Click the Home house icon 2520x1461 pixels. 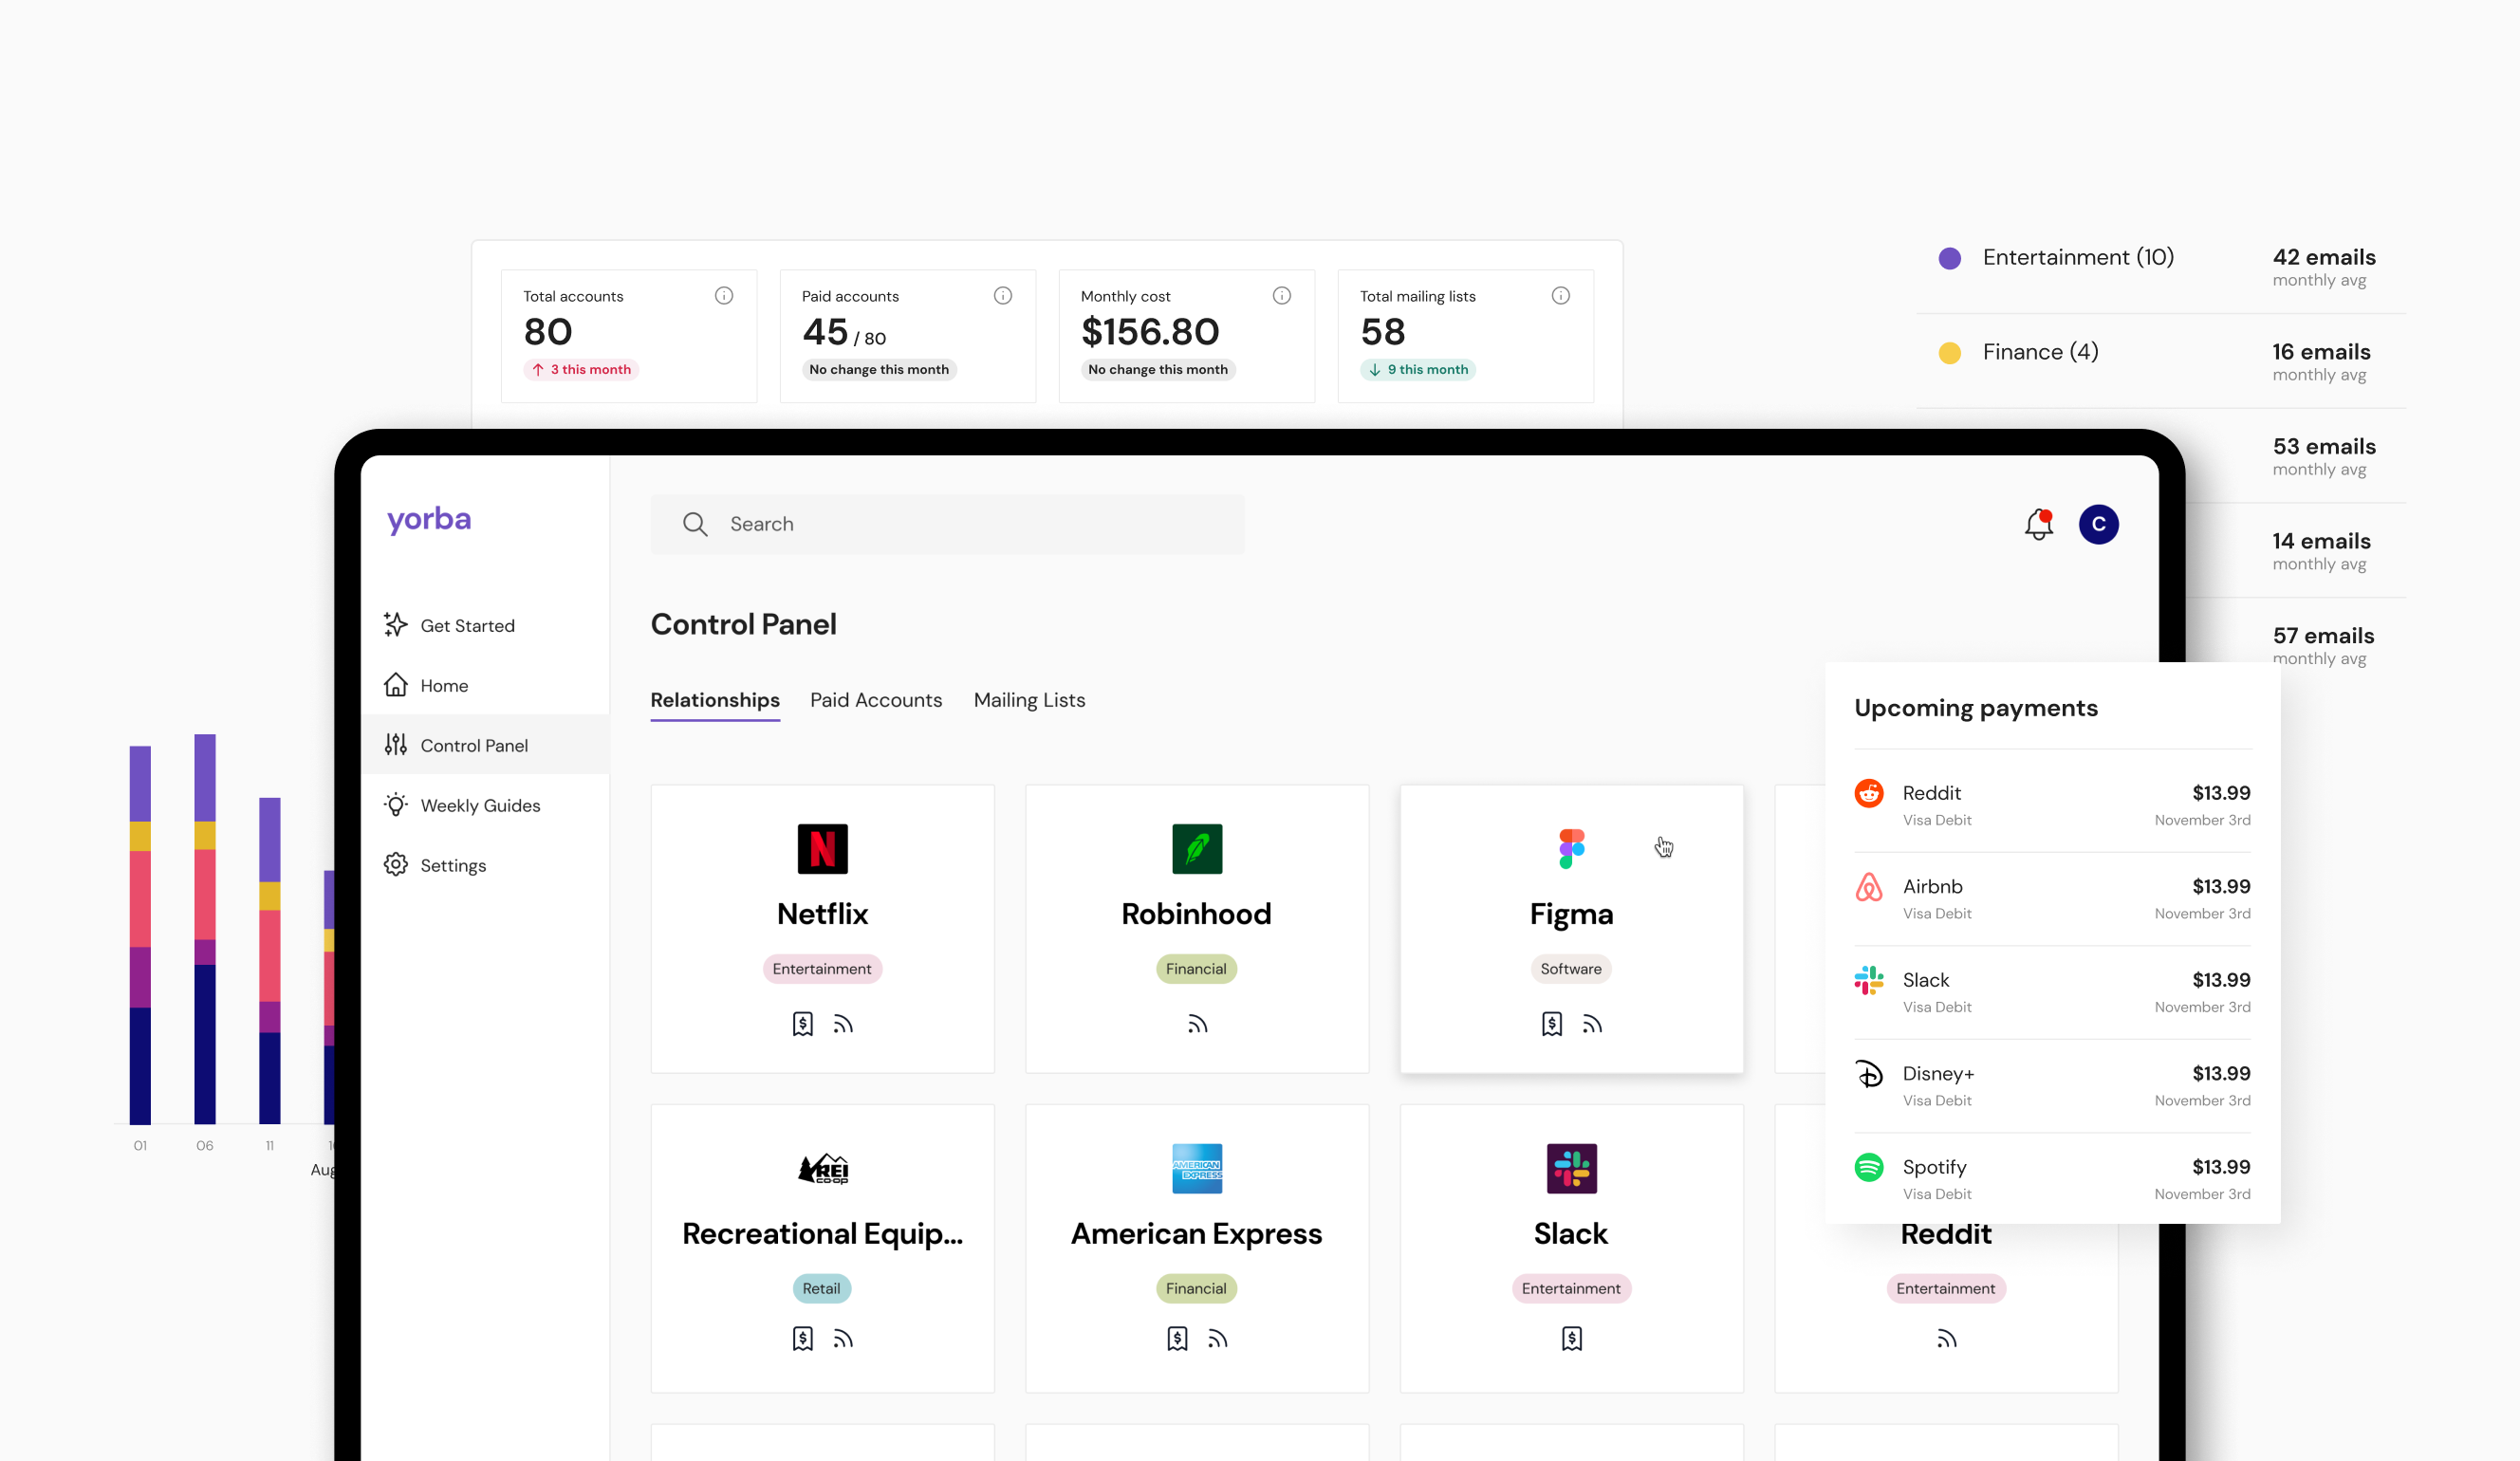396,685
